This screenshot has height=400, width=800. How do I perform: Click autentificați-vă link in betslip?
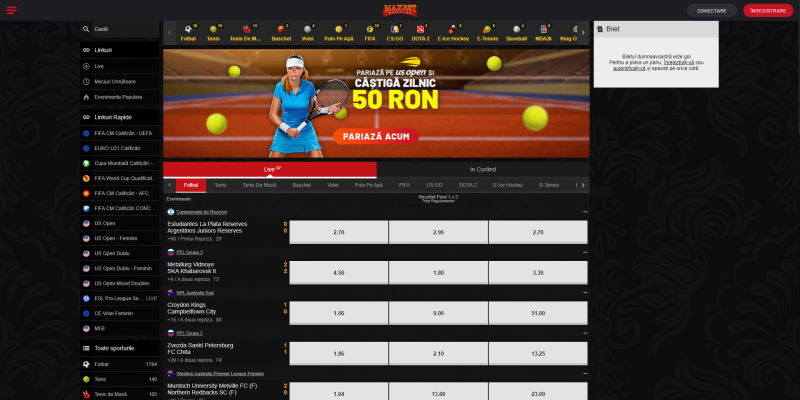(x=629, y=68)
